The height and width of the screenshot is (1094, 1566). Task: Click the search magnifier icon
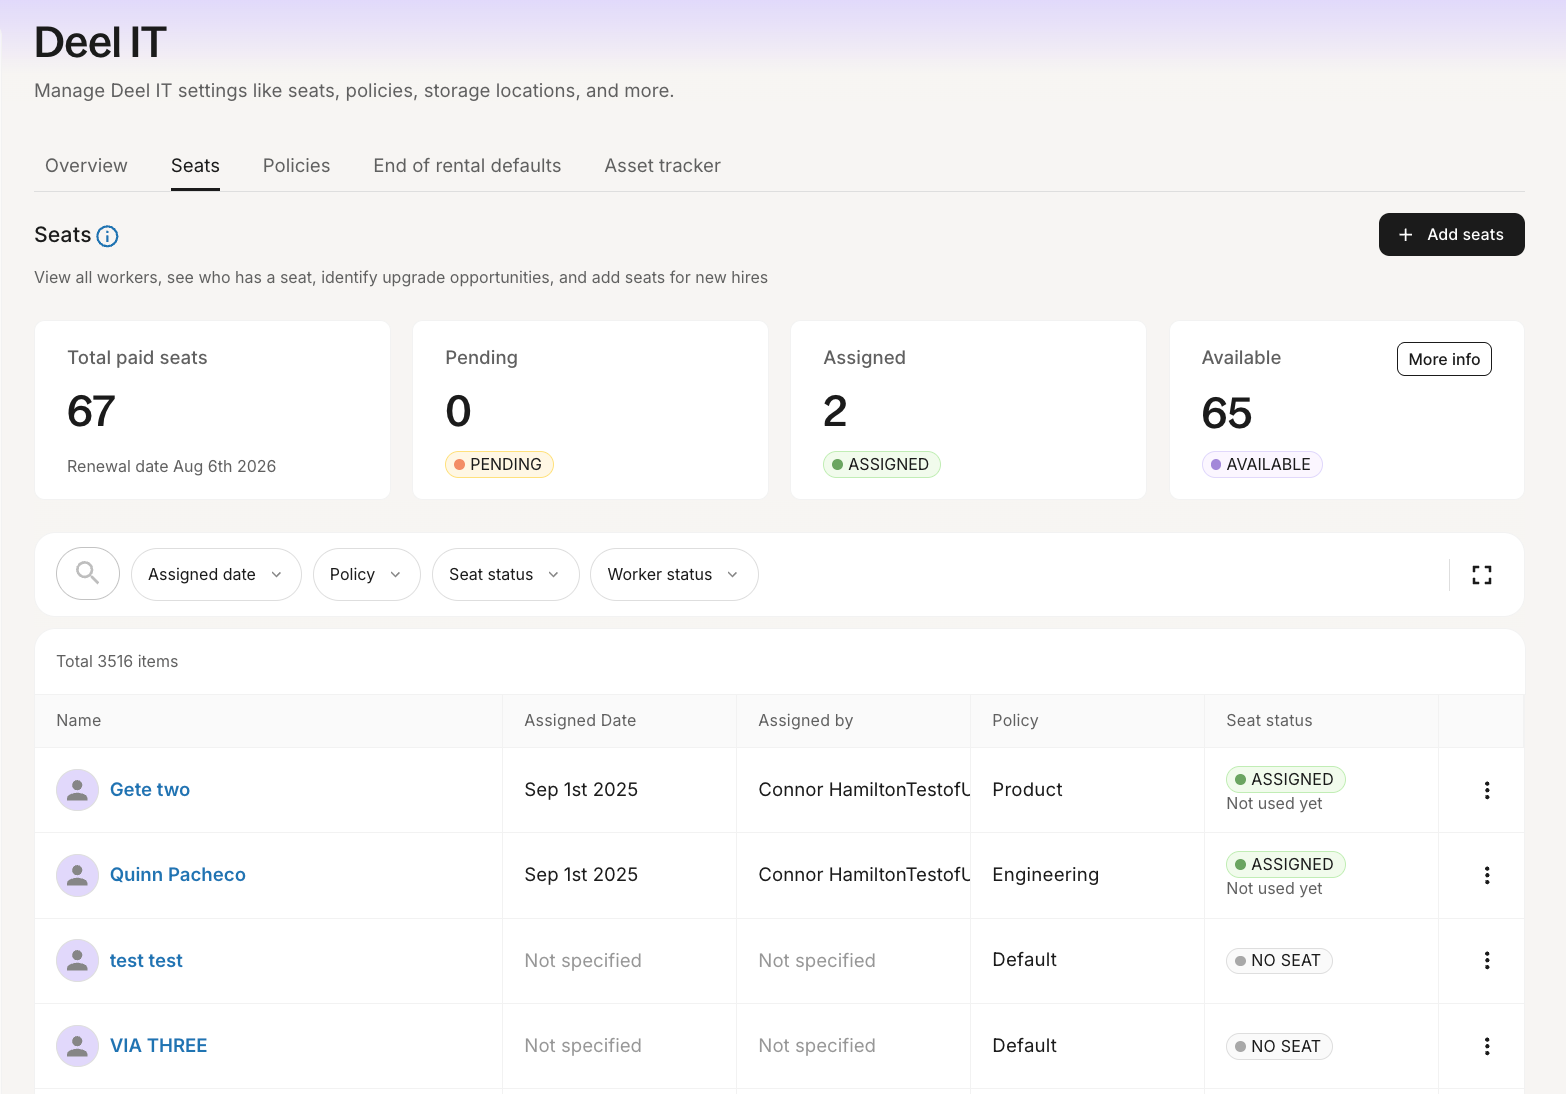click(x=88, y=574)
